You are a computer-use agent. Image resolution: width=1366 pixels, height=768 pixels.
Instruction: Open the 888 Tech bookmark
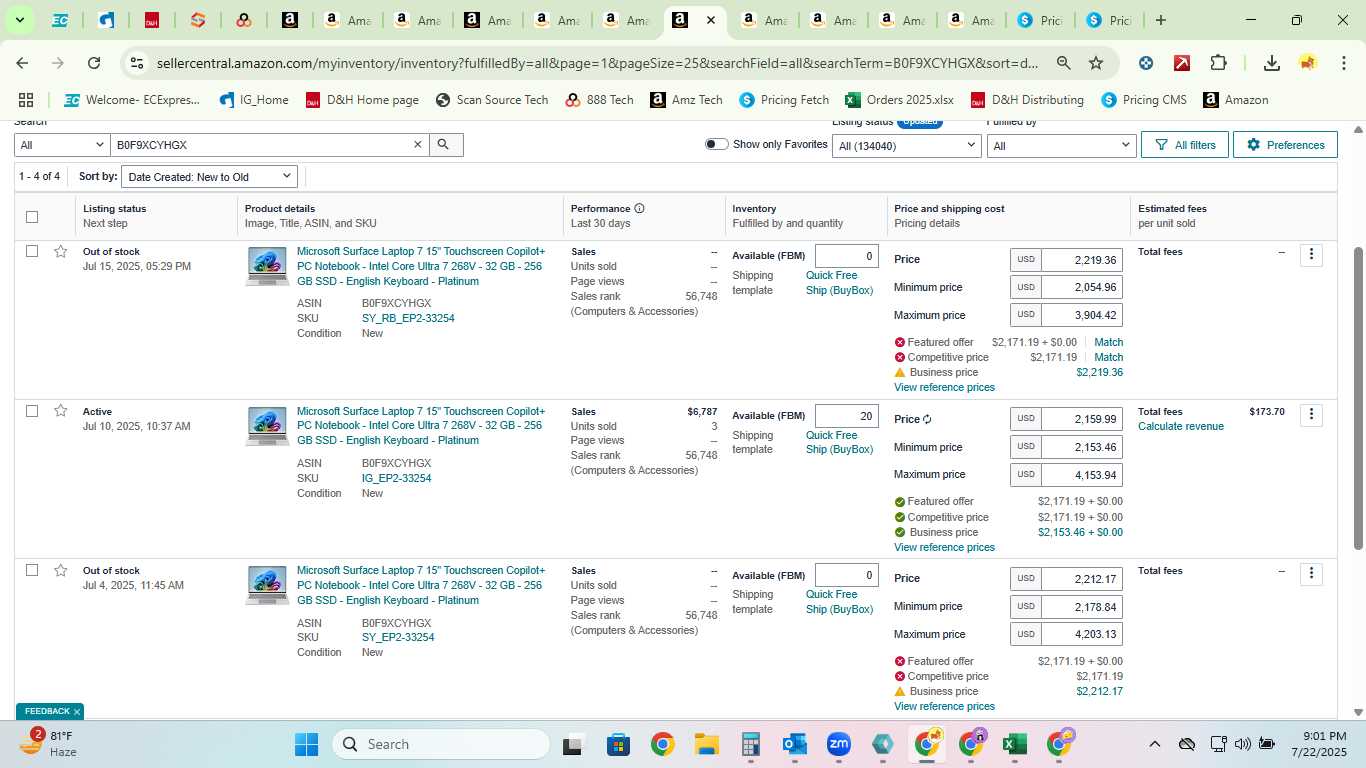click(599, 100)
